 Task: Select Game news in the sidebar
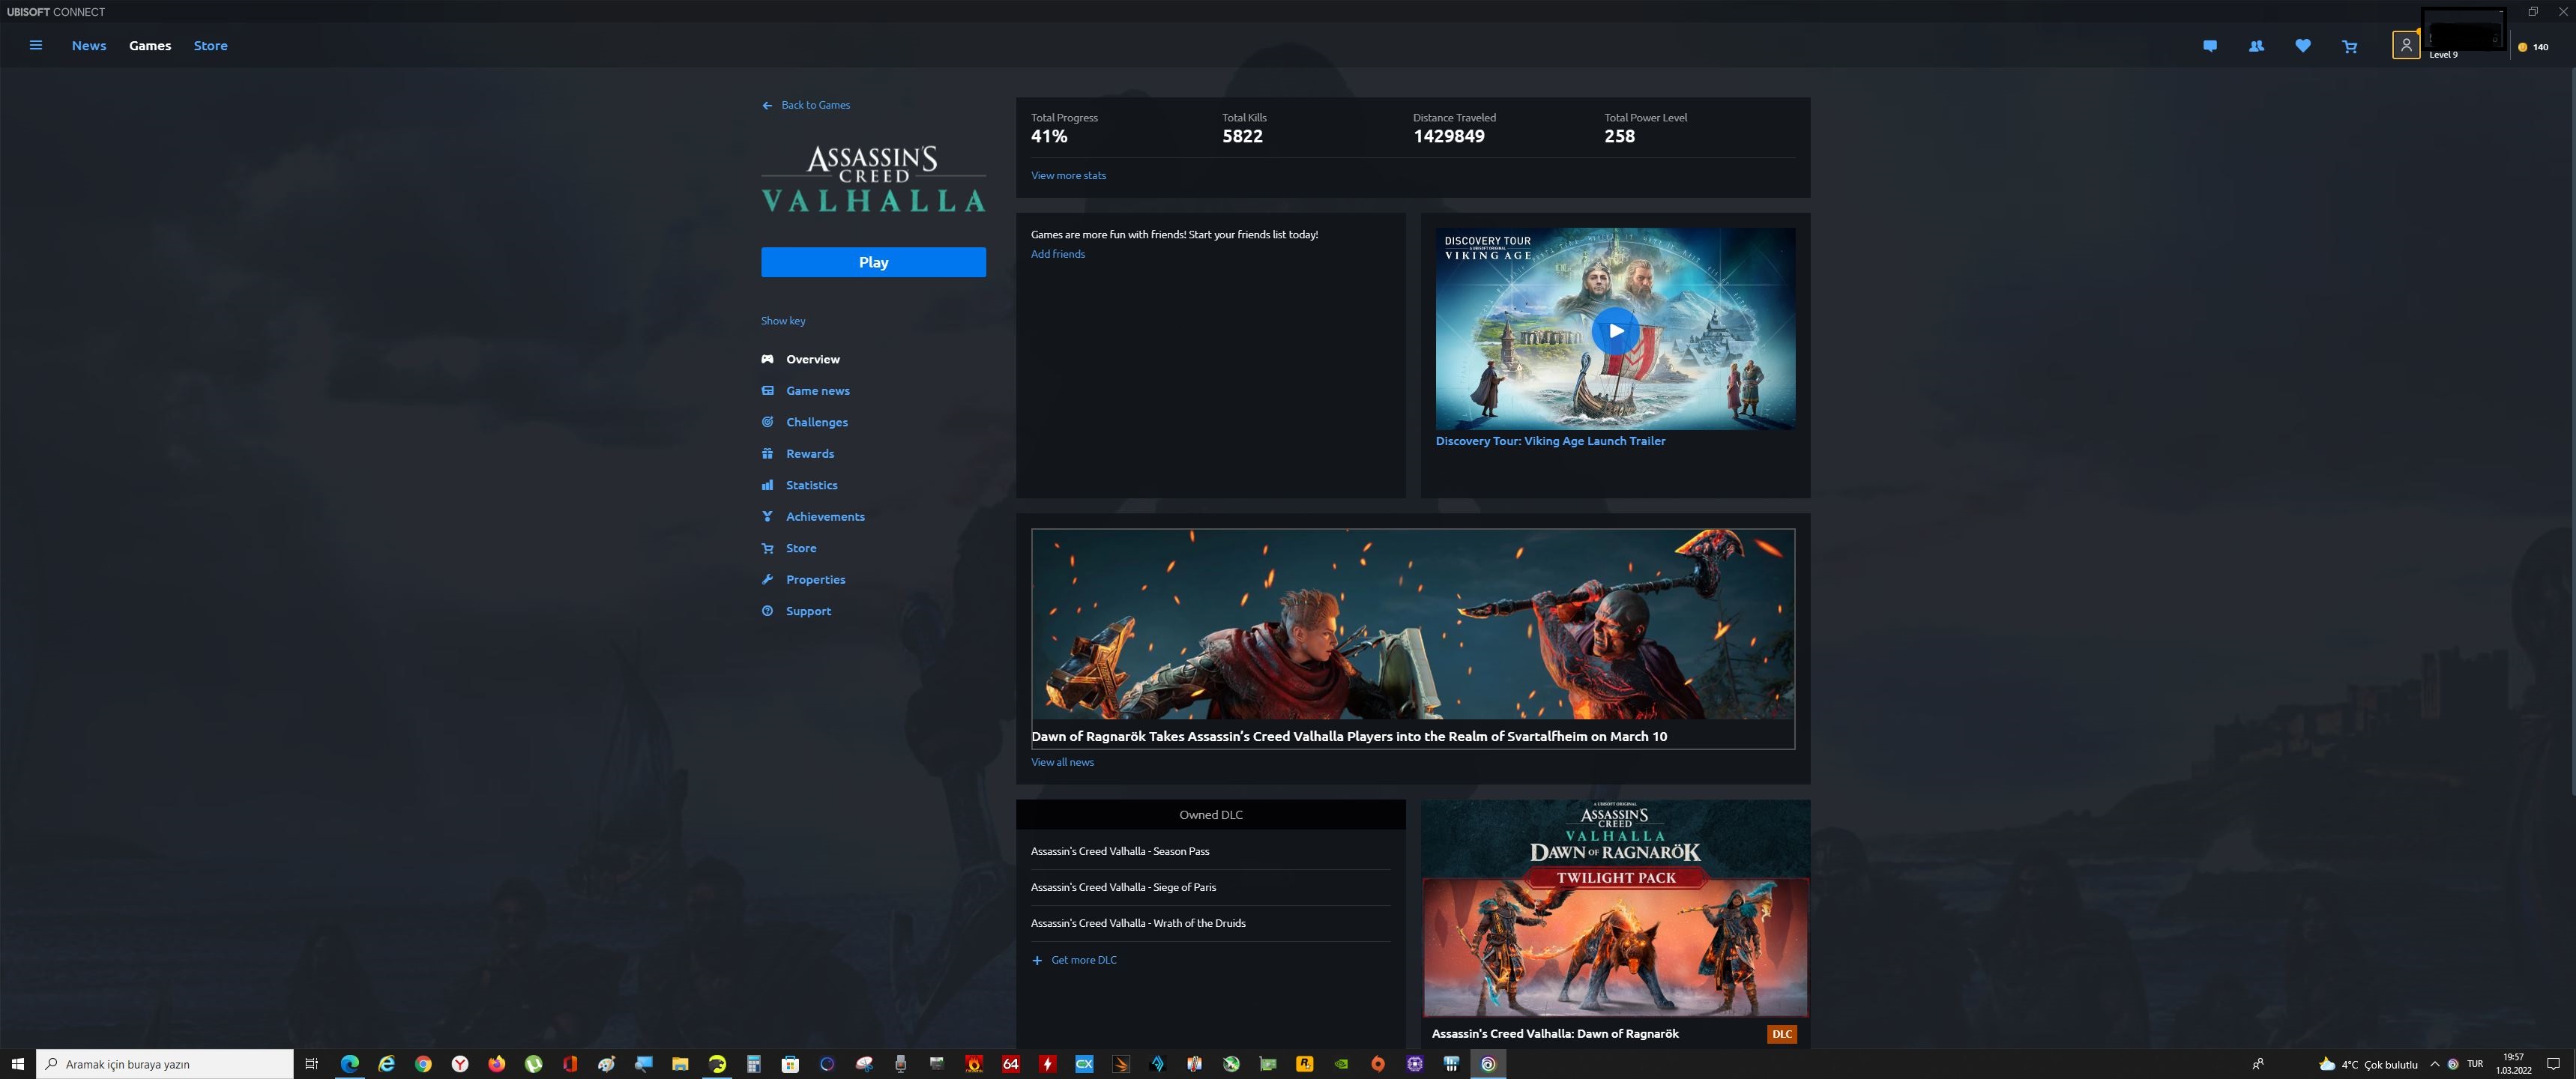coord(817,390)
